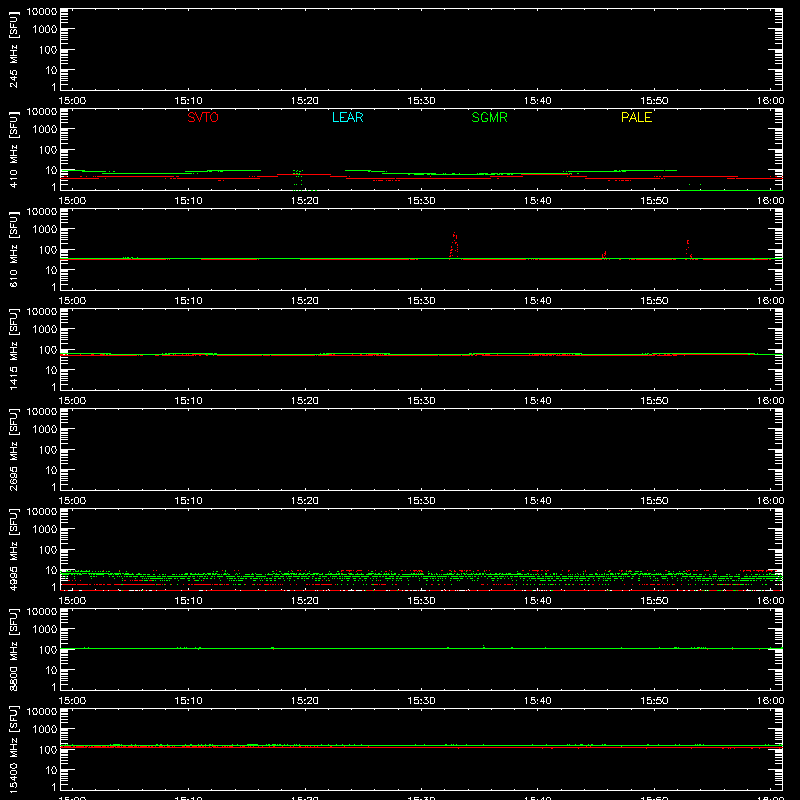This screenshot has width=800, height=800.
Task: Click the 10000 y-tick on the 15400 MHz panel
Action: 42,712
